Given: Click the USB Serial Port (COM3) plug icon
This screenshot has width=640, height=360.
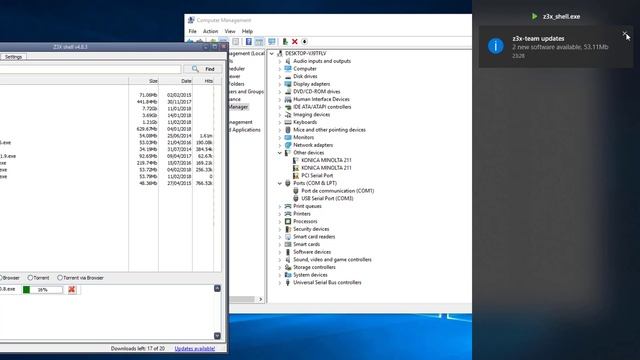Looking at the screenshot, I should click(296, 198).
